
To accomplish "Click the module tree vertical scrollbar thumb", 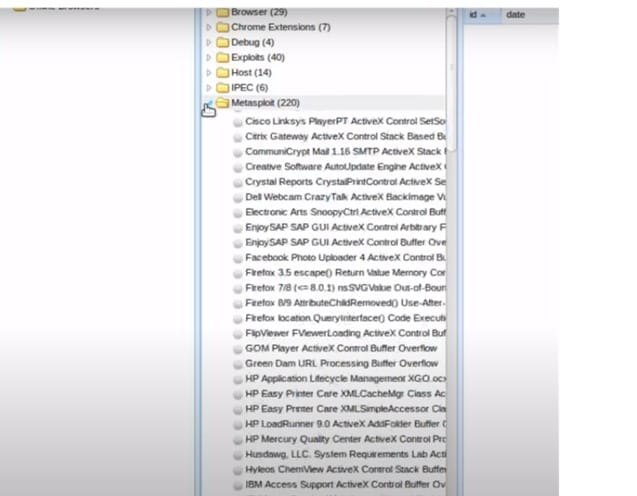I will click(451, 83).
